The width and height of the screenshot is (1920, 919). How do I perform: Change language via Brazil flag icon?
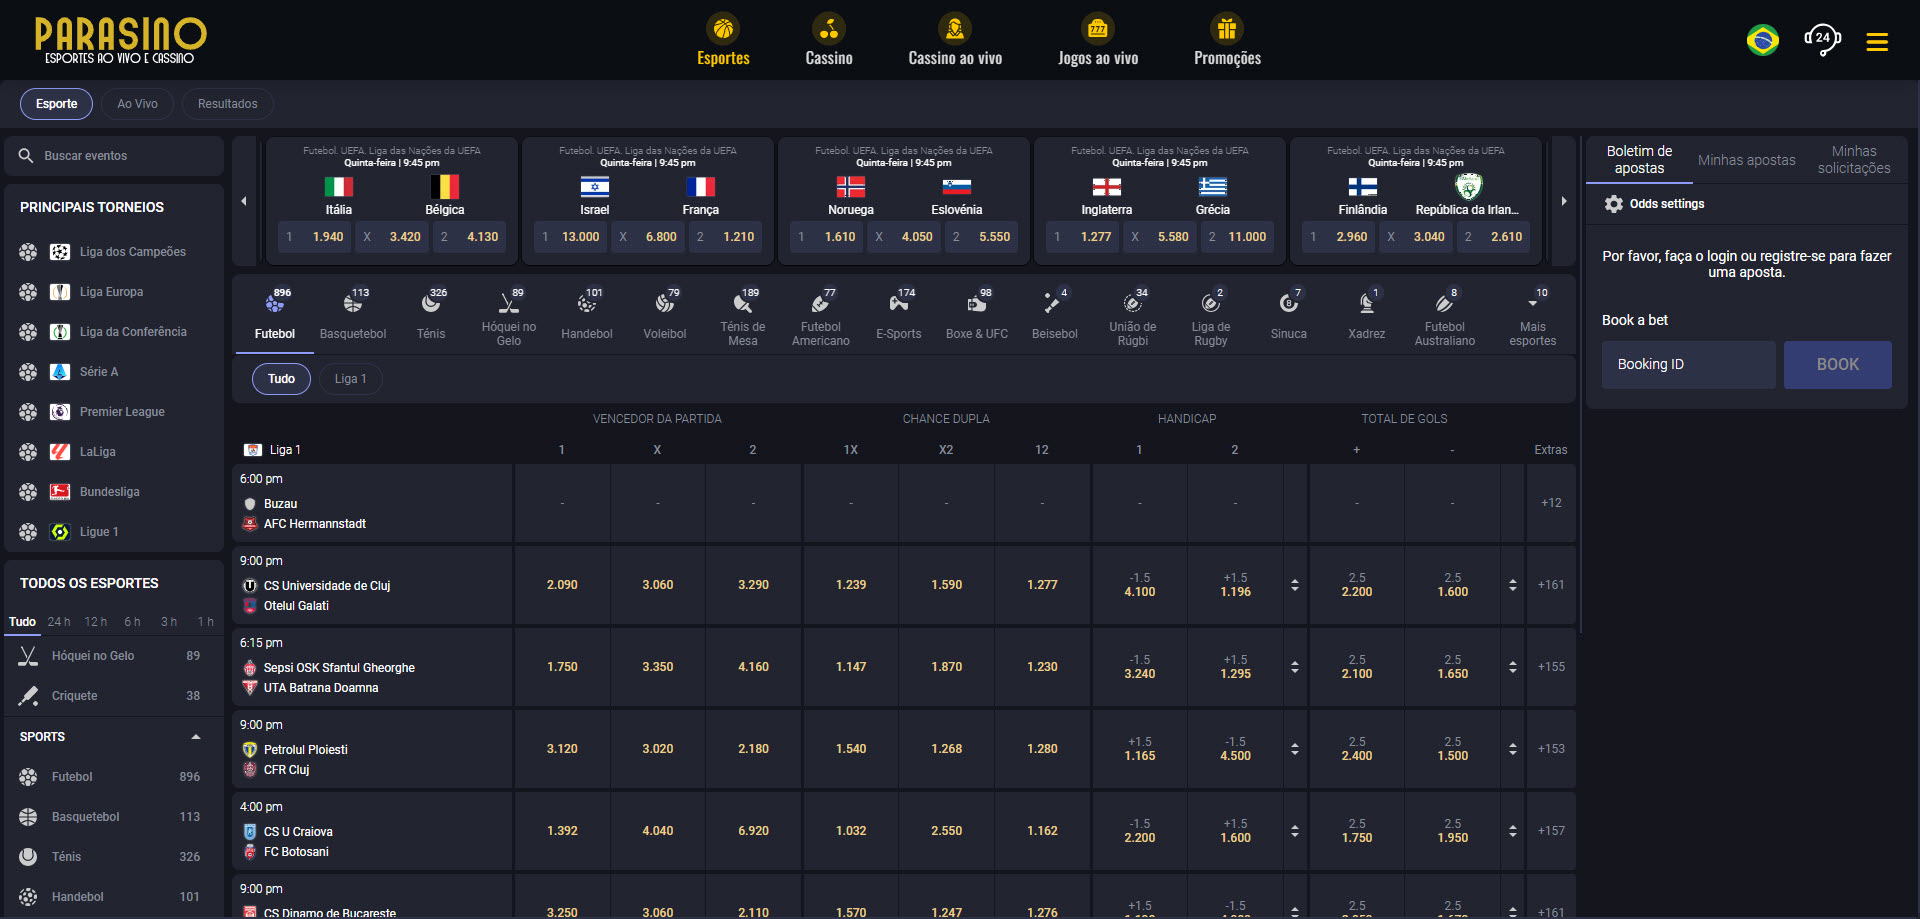1763,40
